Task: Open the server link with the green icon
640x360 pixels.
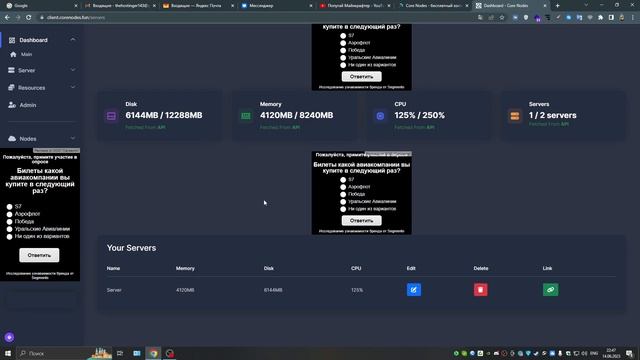Action: [551, 290]
